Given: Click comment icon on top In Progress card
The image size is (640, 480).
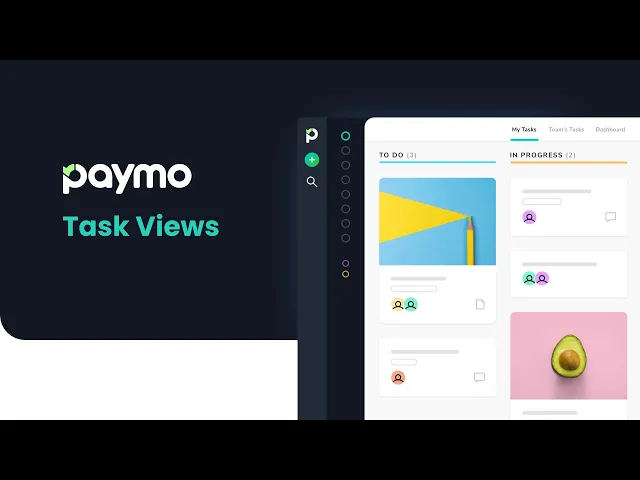Looking at the screenshot, I should (610, 217).
